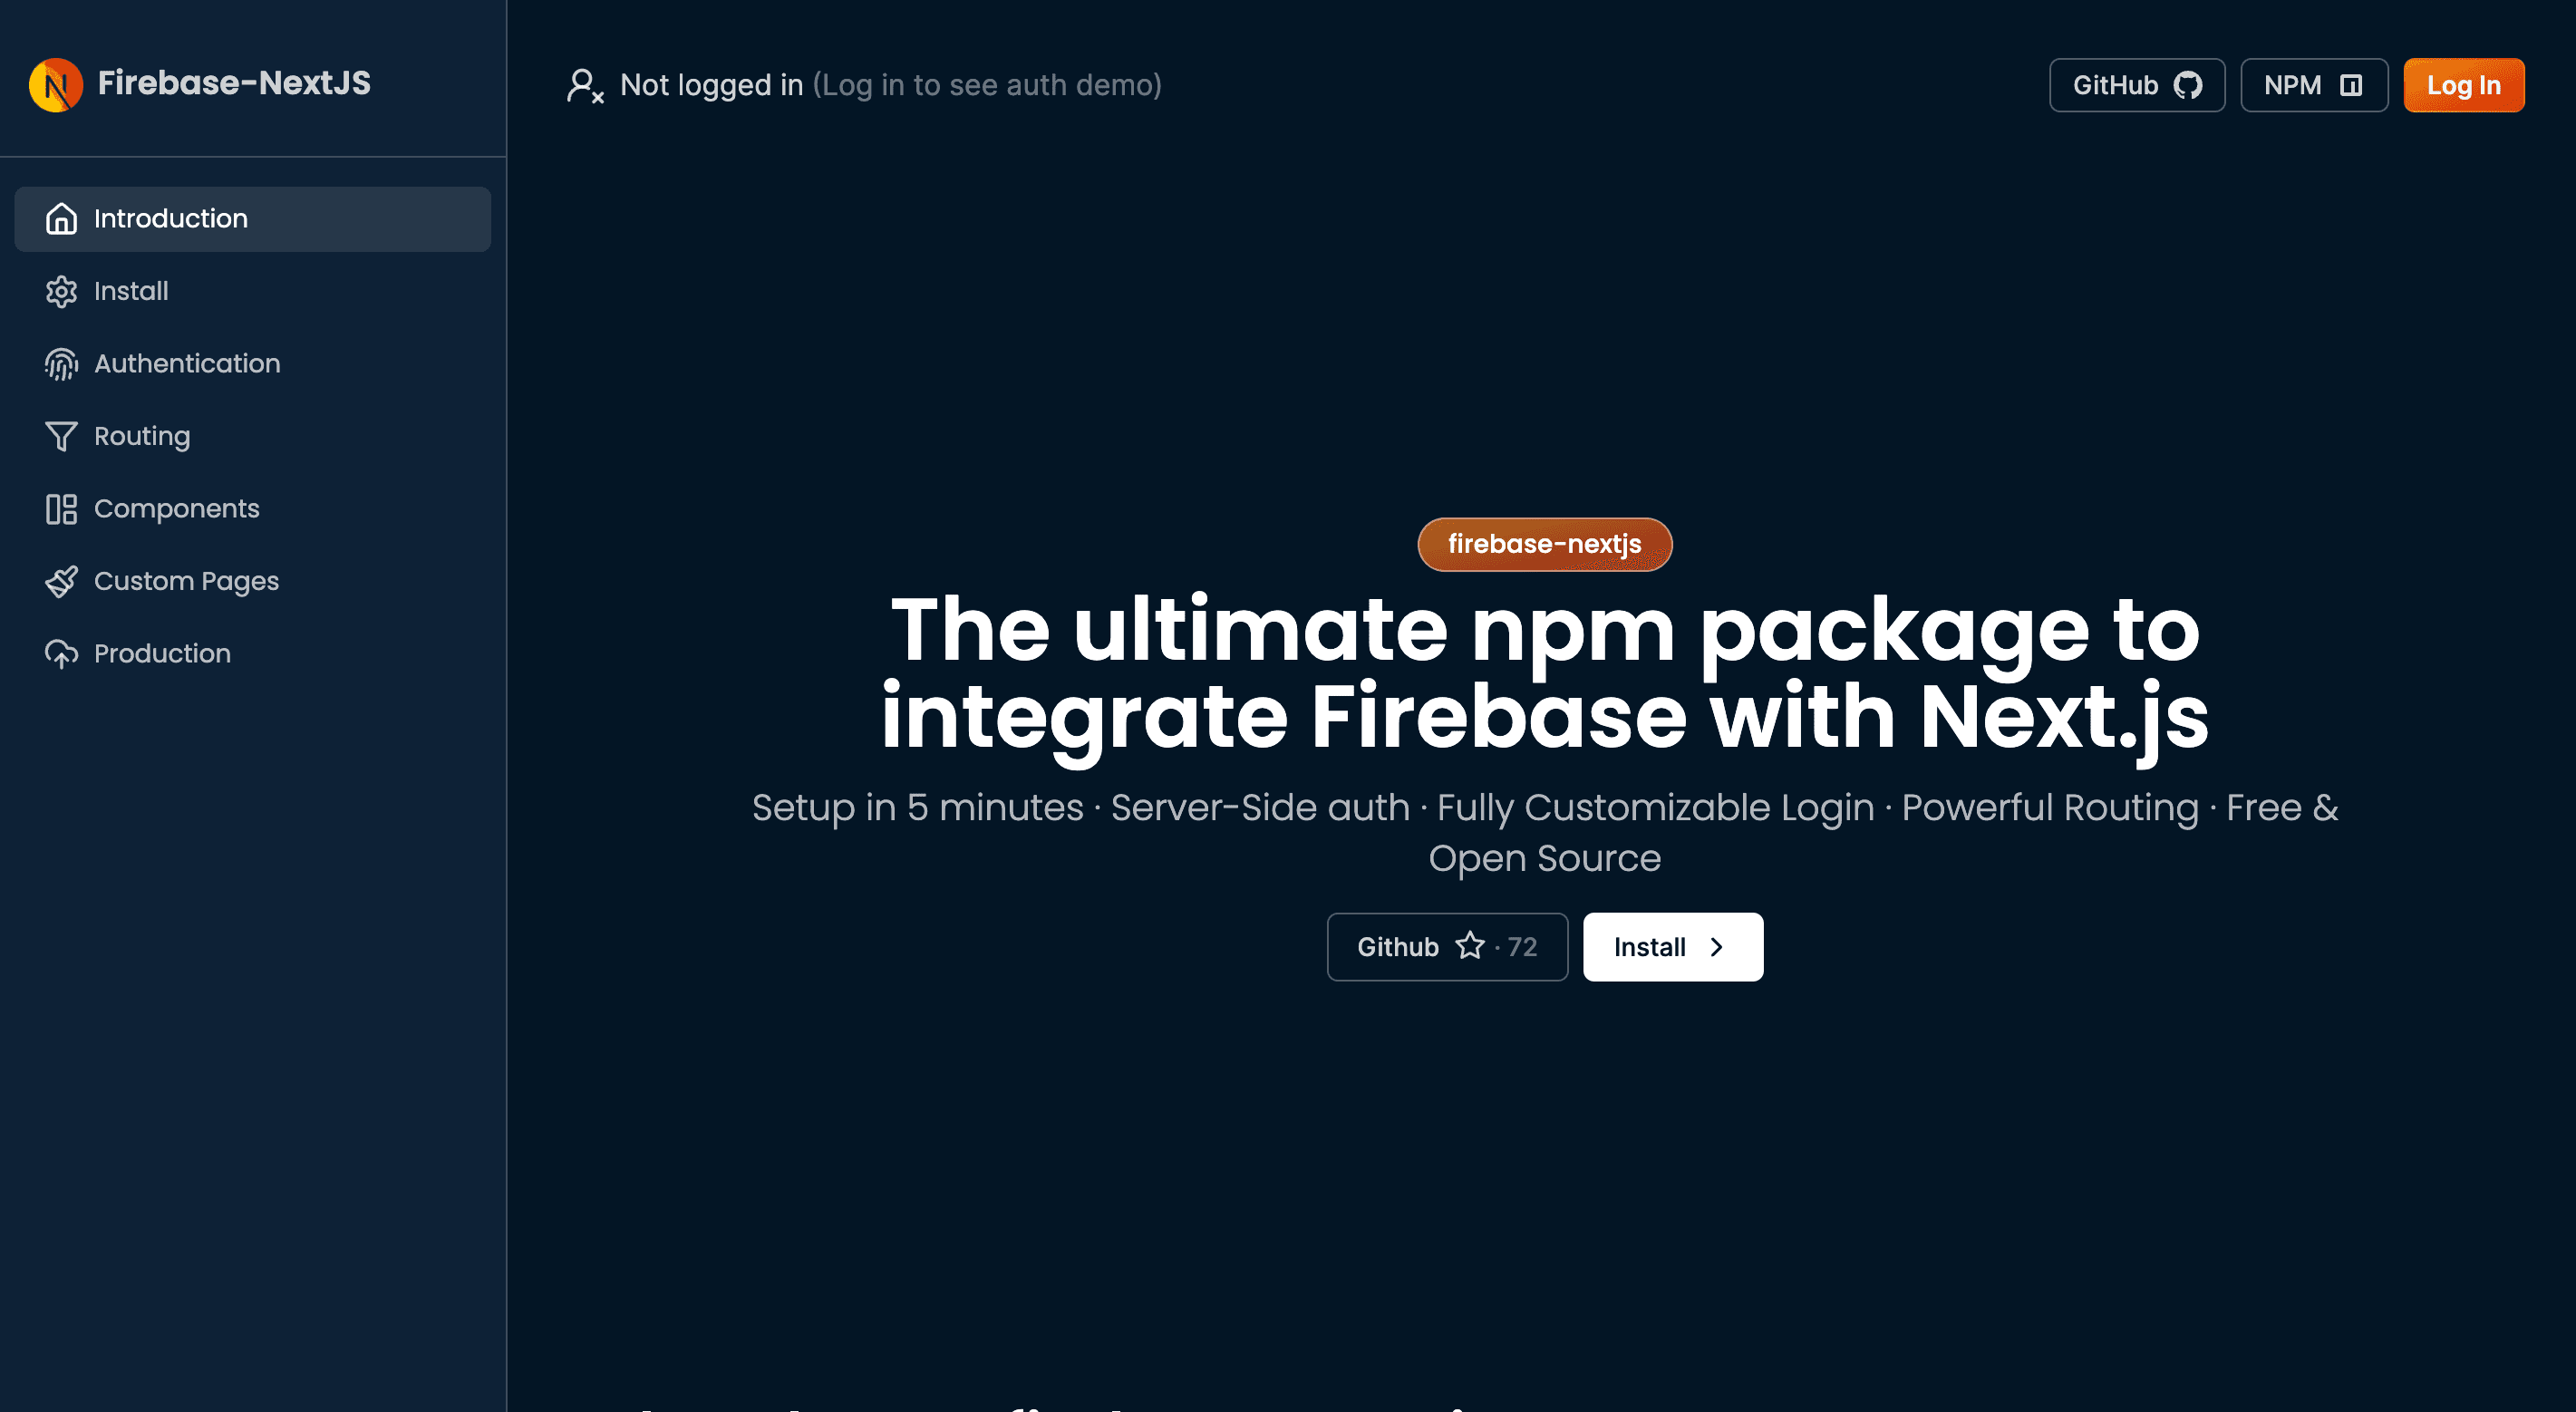Click the Github star count link
Viewport: 2576px width, 1412px height.
[1448, 946]
